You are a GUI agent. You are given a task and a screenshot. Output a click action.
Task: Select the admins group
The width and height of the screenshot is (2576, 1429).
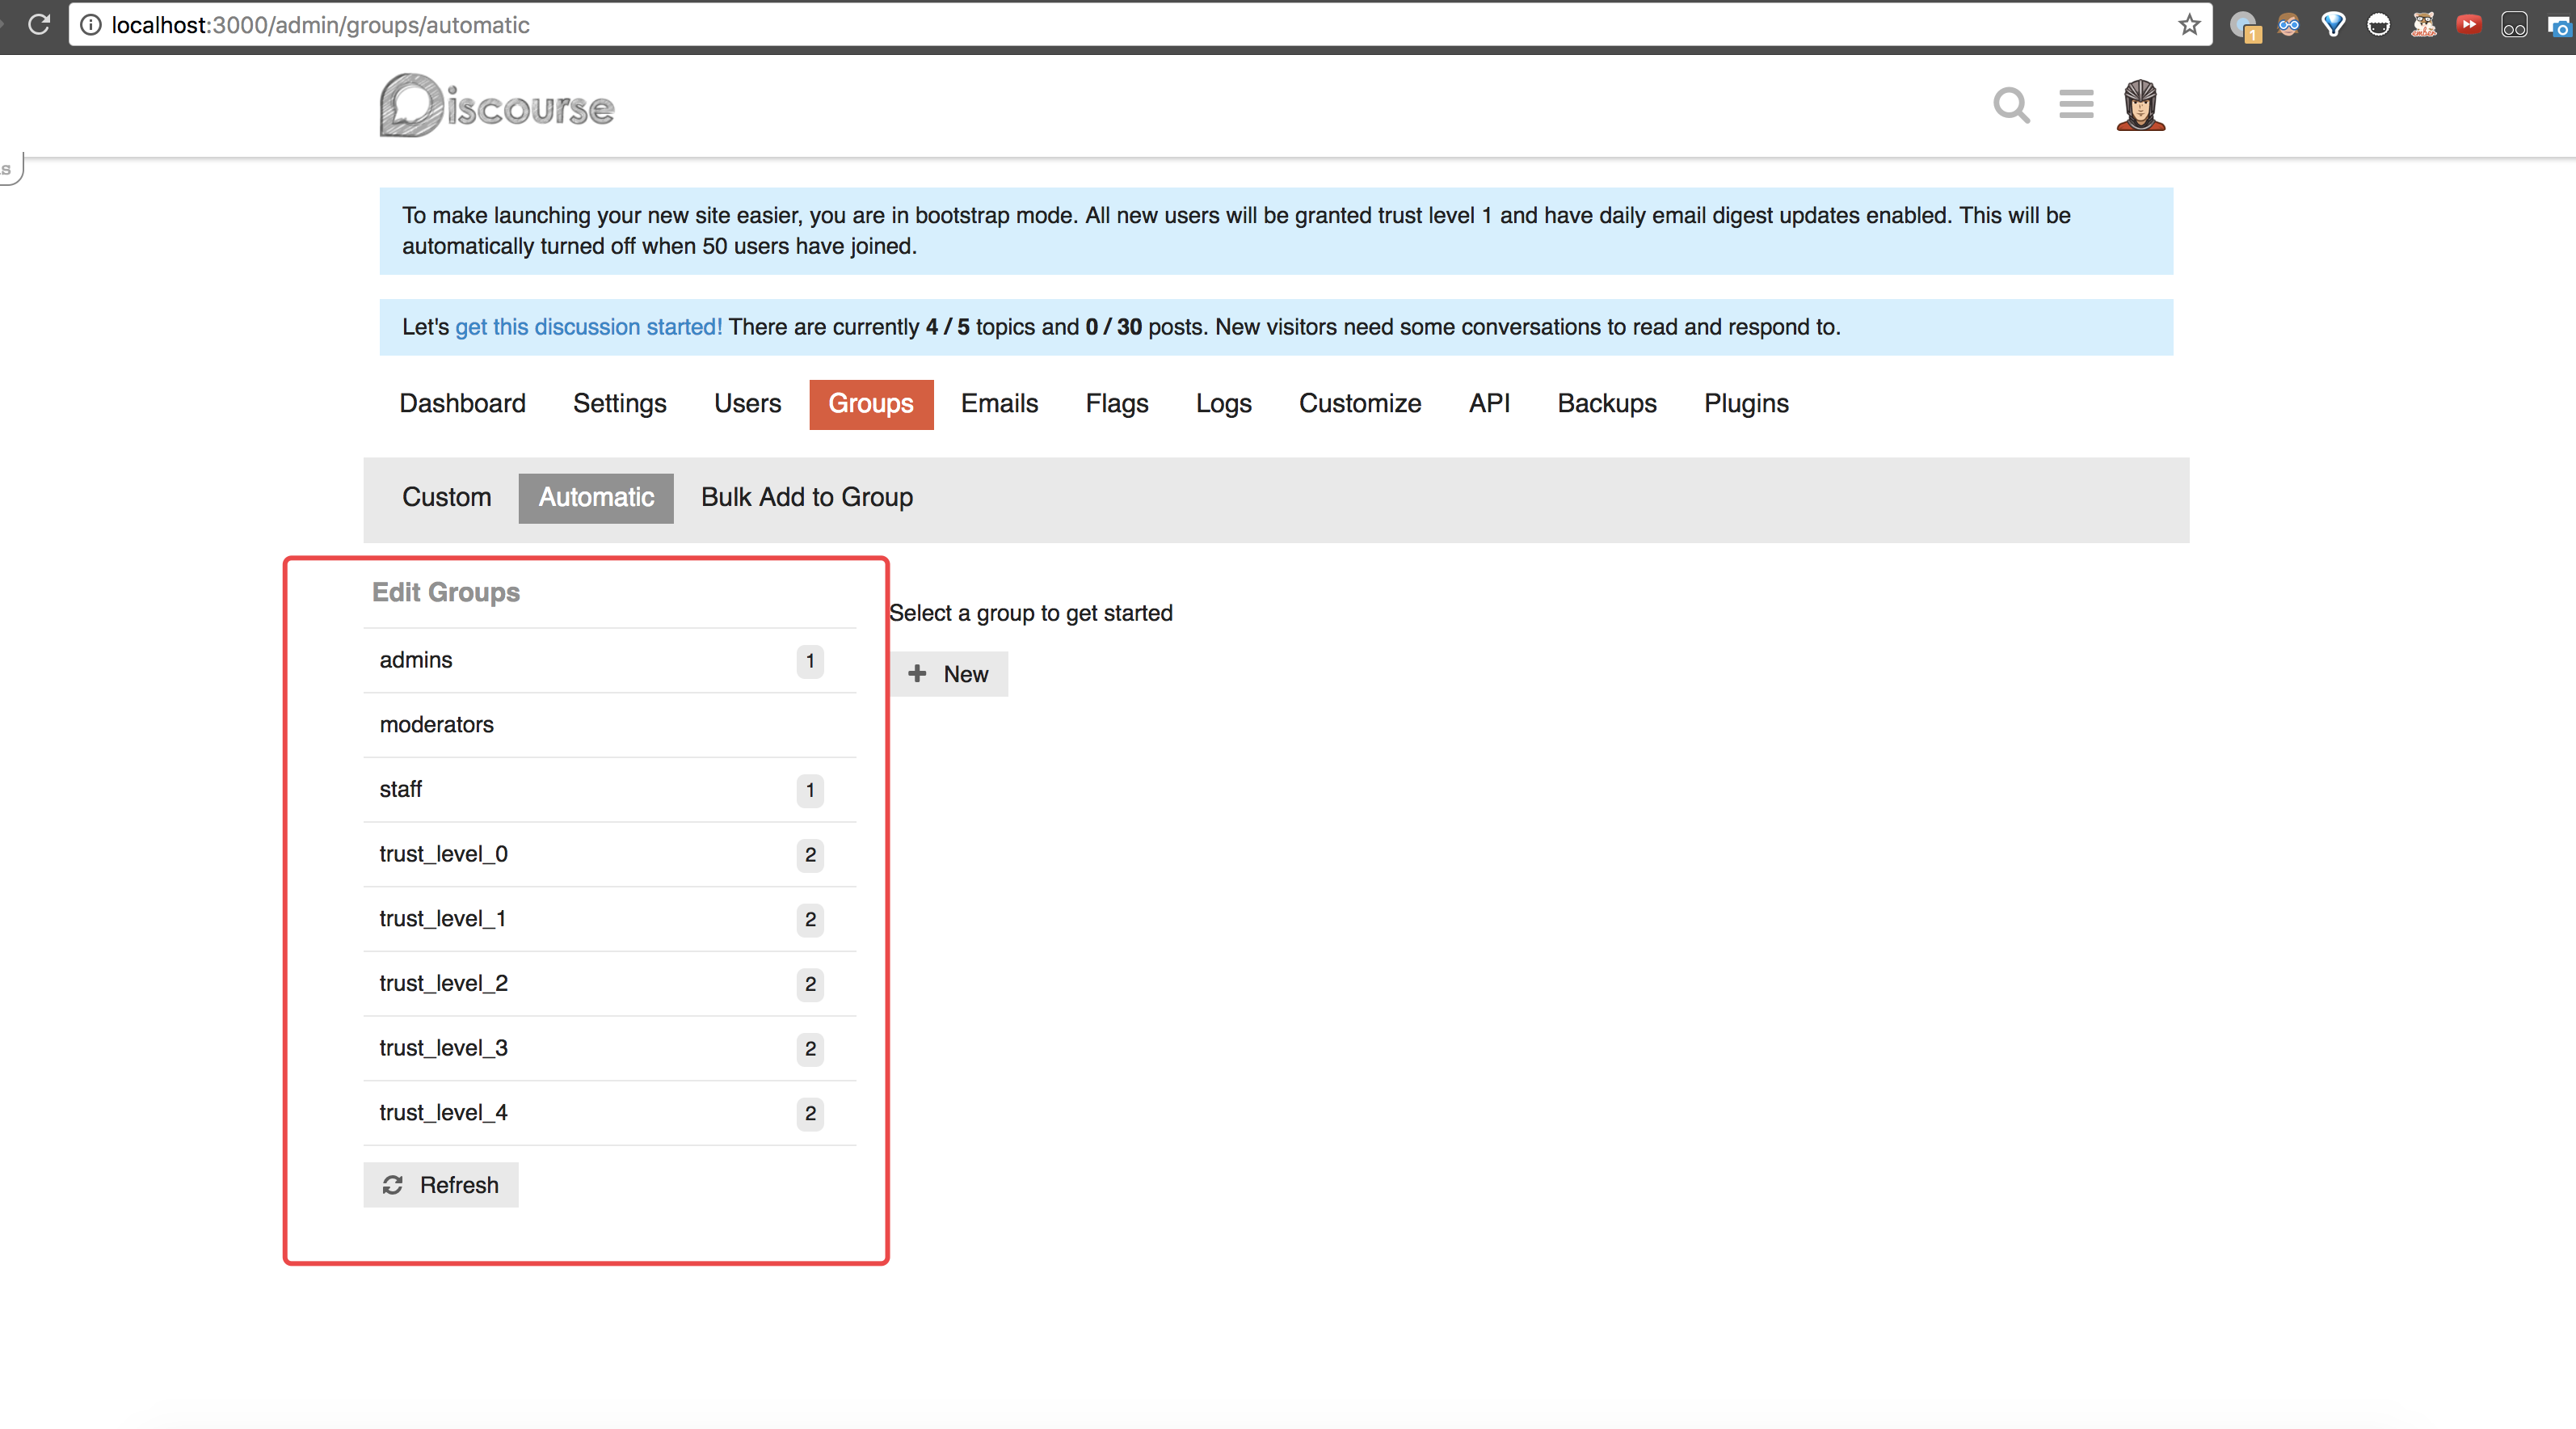(415, 660)
